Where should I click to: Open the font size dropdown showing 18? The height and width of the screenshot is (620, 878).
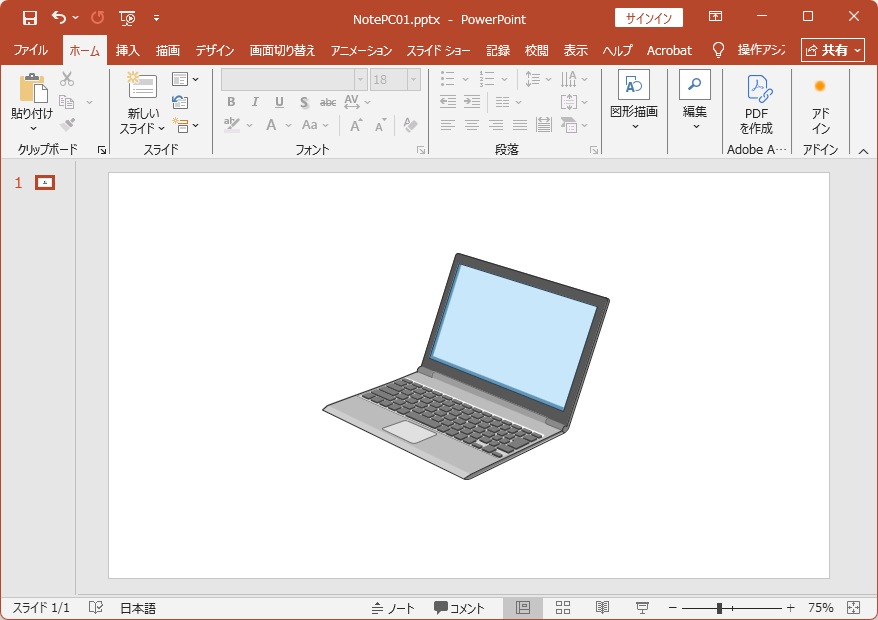tap(413, 80)
